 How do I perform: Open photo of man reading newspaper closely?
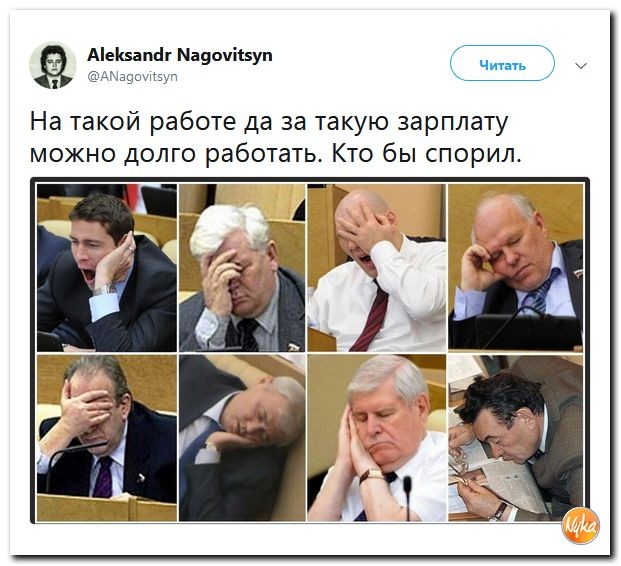(515, 438)
